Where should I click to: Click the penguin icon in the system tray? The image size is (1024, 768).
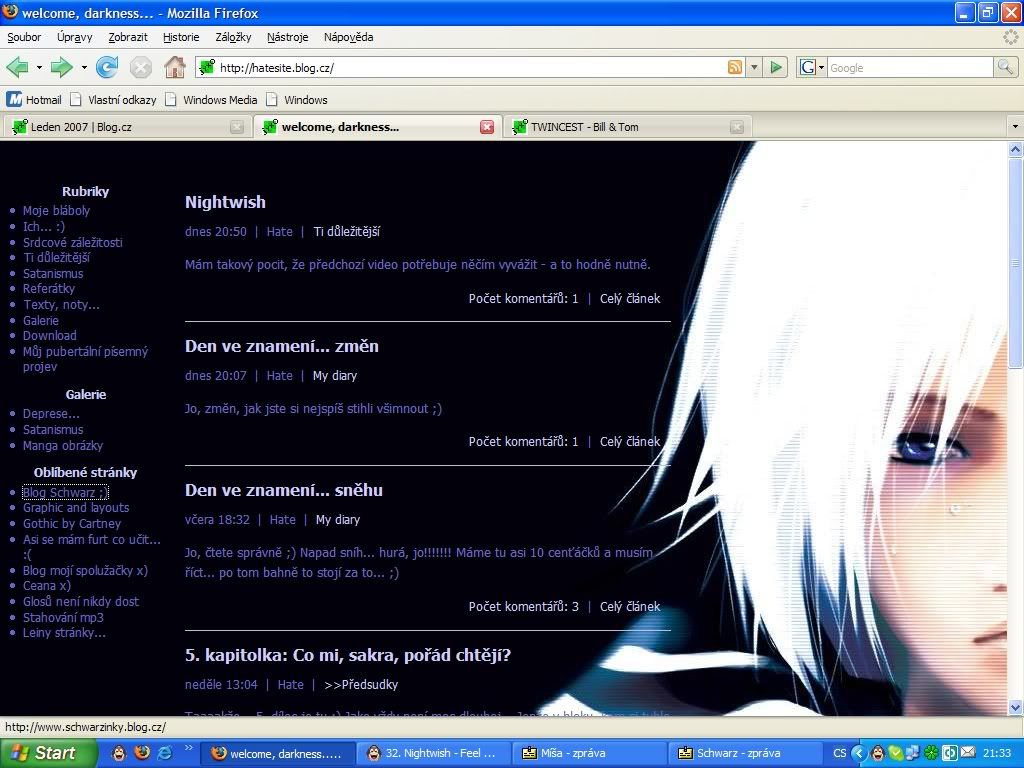click(877, 753)
